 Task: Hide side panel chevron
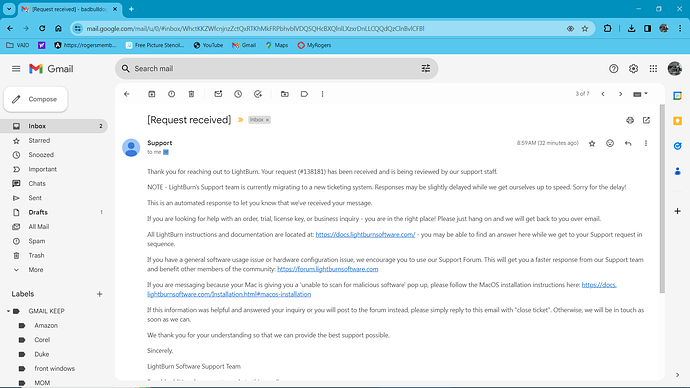677,375
